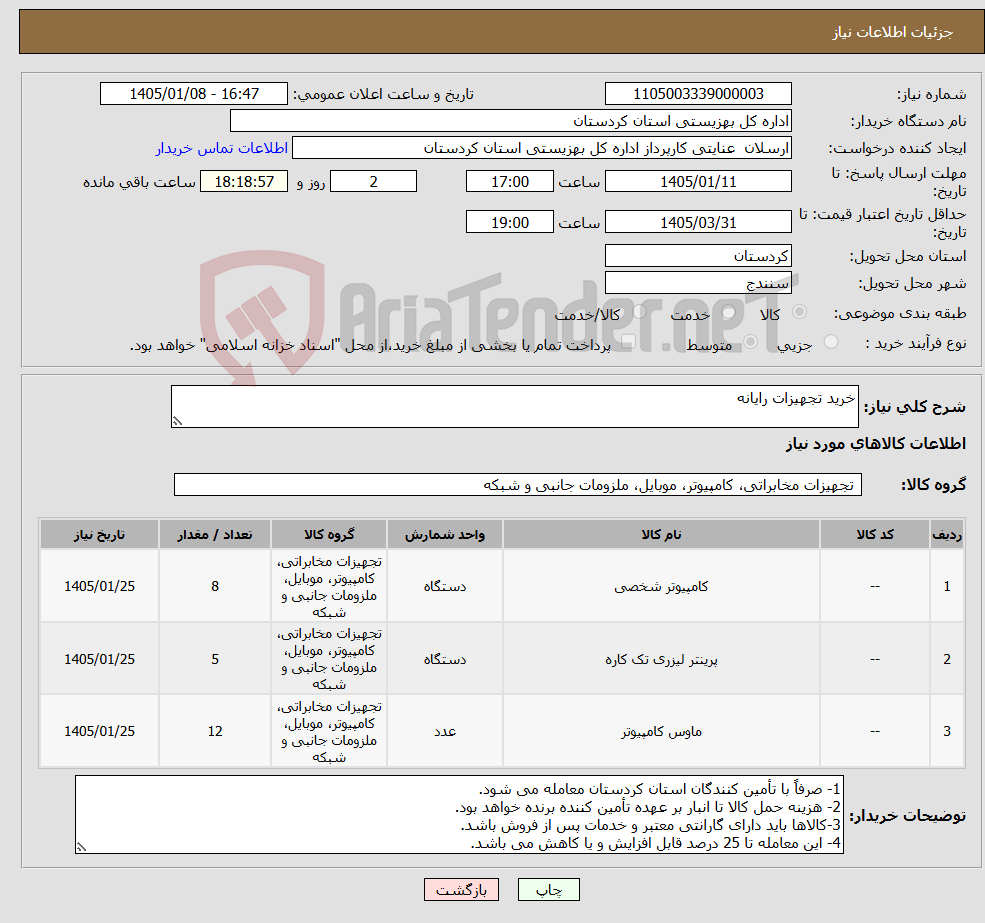Image resolution: width=985 pixels, height=923 pixels.
Task: Click the delivery province field کردستان
Action: [698, 256]
